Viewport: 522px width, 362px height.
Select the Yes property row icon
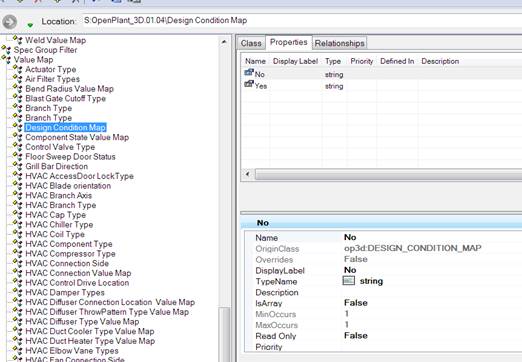(x=249, y=84)
